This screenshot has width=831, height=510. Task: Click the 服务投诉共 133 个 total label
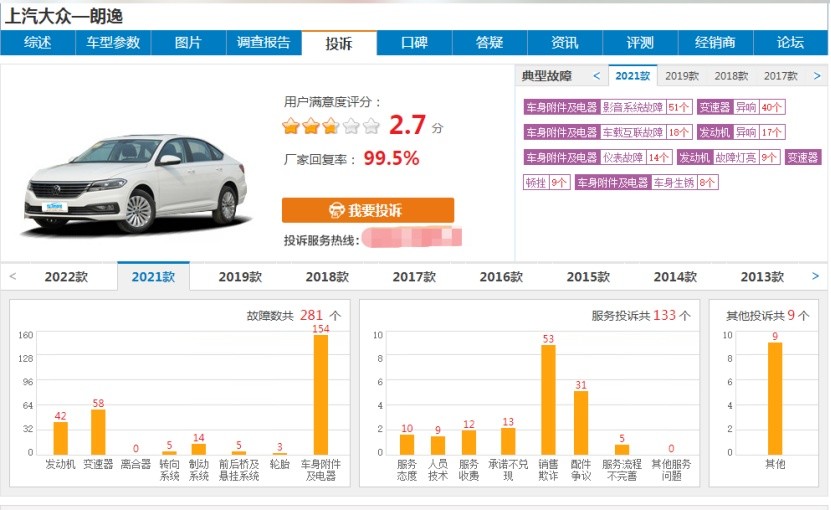point(641,315)
